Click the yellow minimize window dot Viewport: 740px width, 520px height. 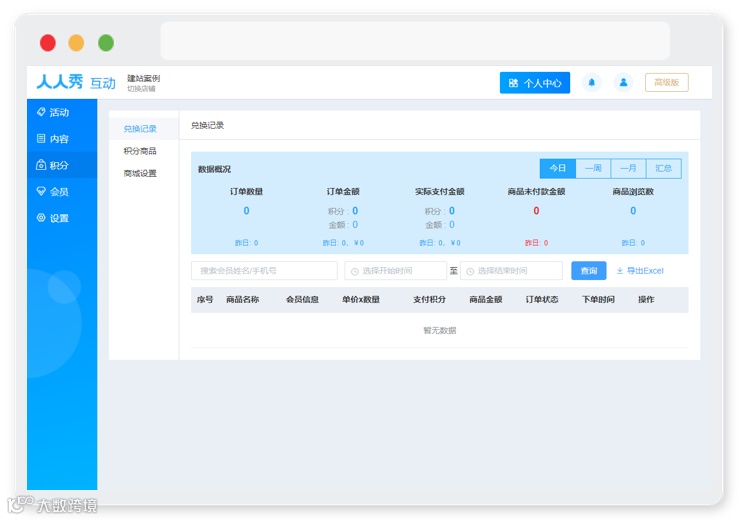coord(76,43)
